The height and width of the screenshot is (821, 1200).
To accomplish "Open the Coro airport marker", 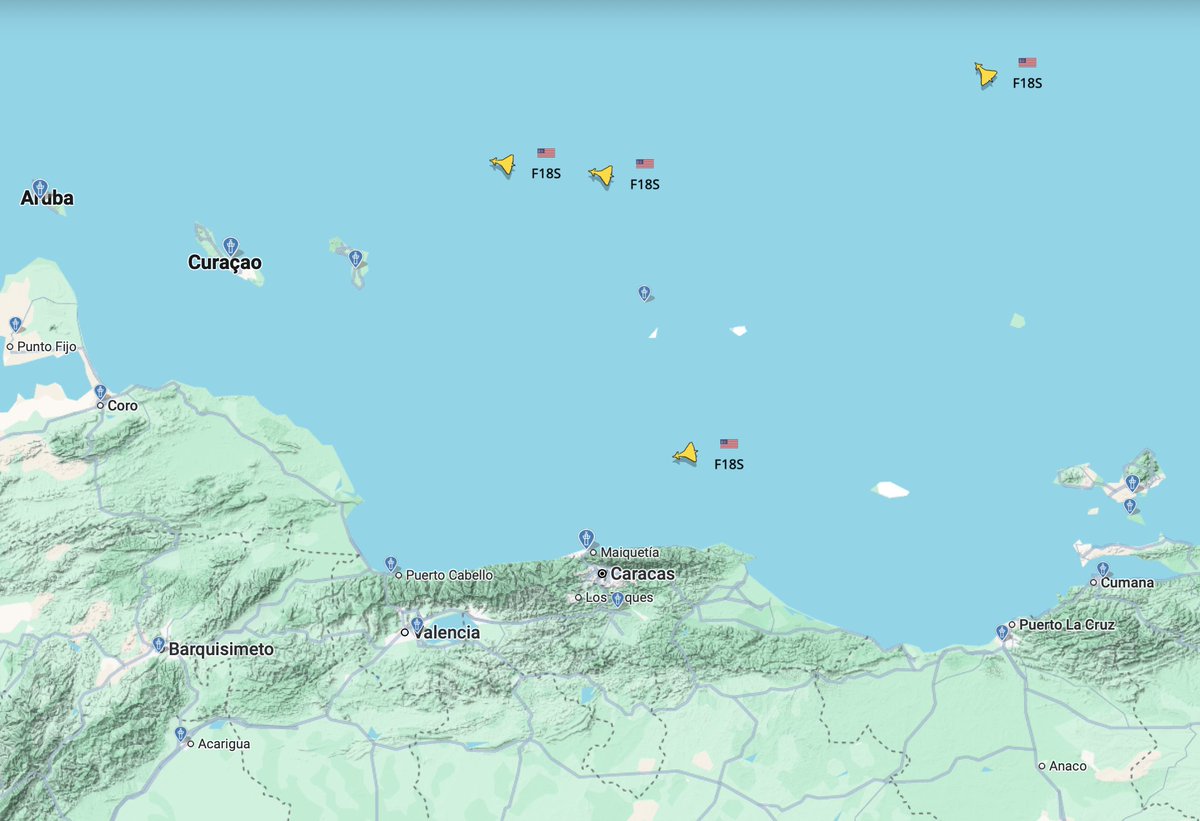I will point(100,391).
